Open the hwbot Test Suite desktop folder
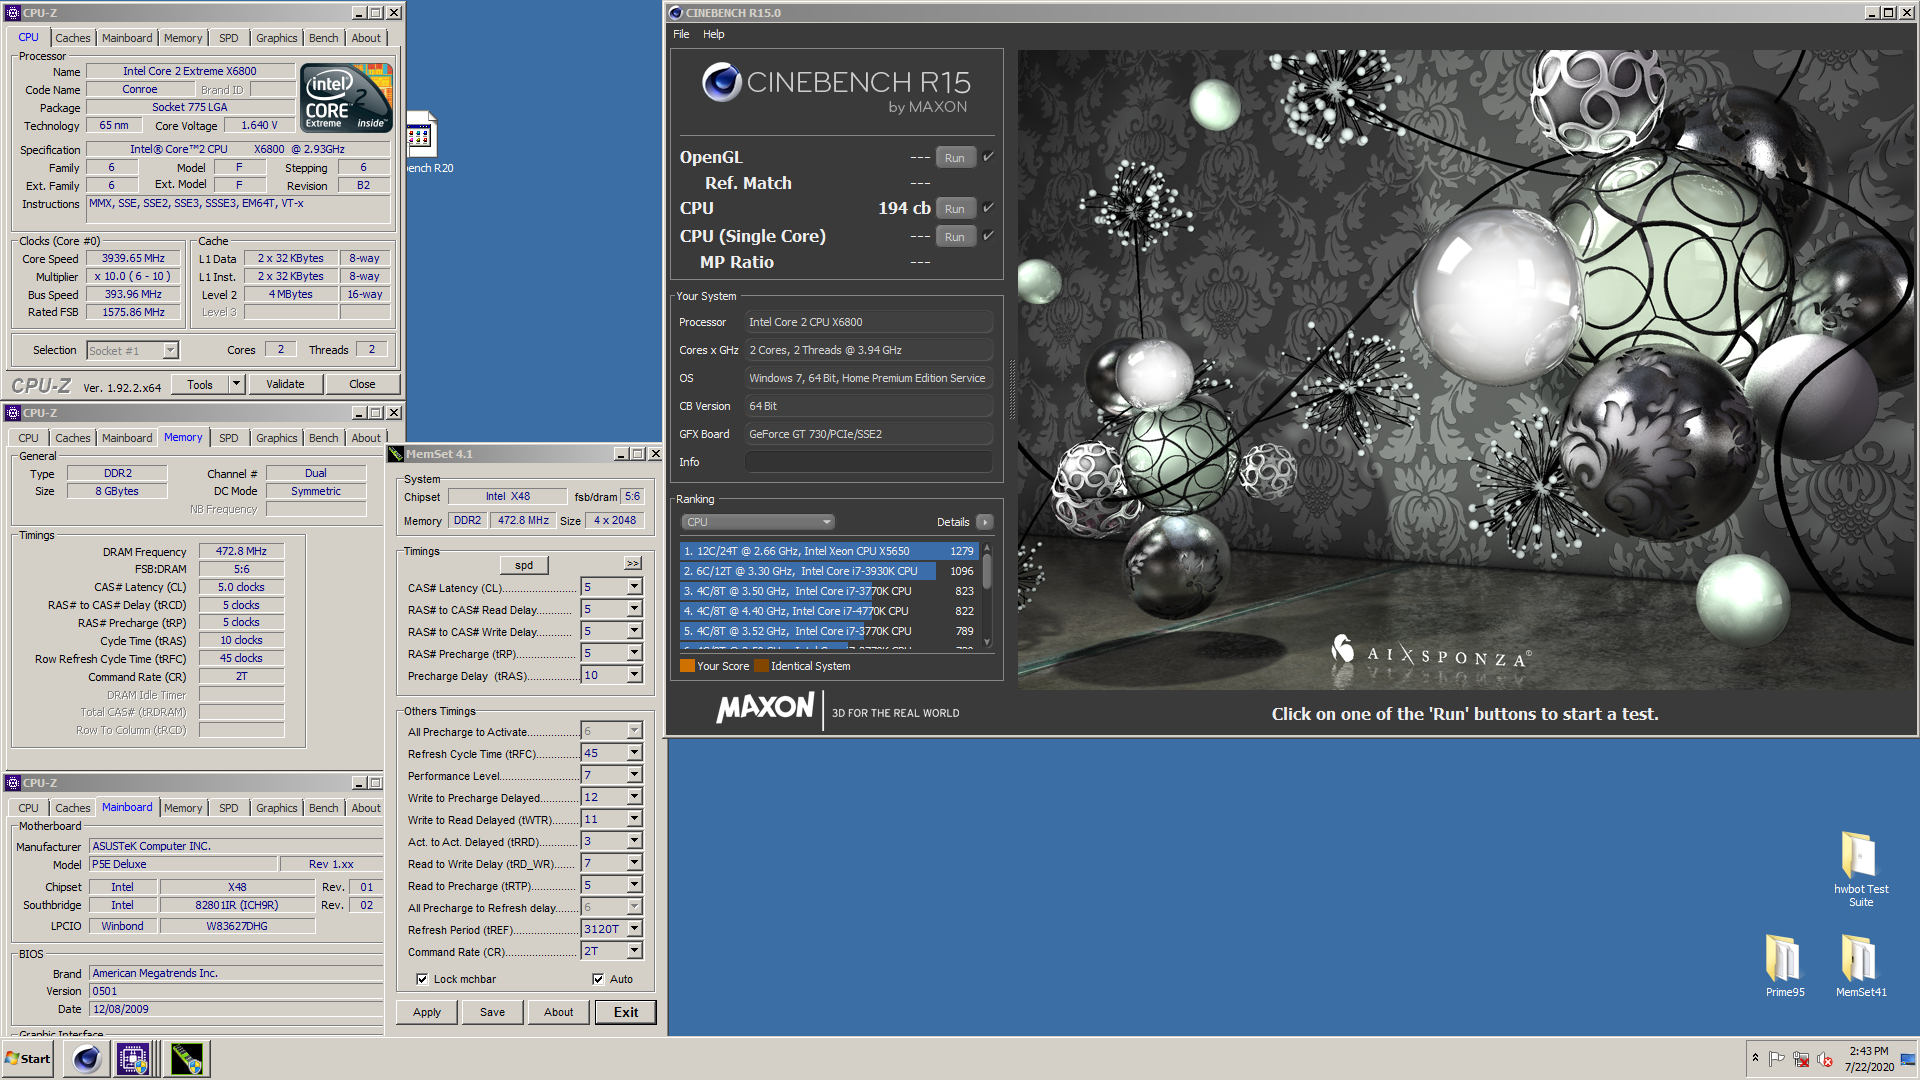The image size is (1920, 1080). click(x=1860, y=868)
